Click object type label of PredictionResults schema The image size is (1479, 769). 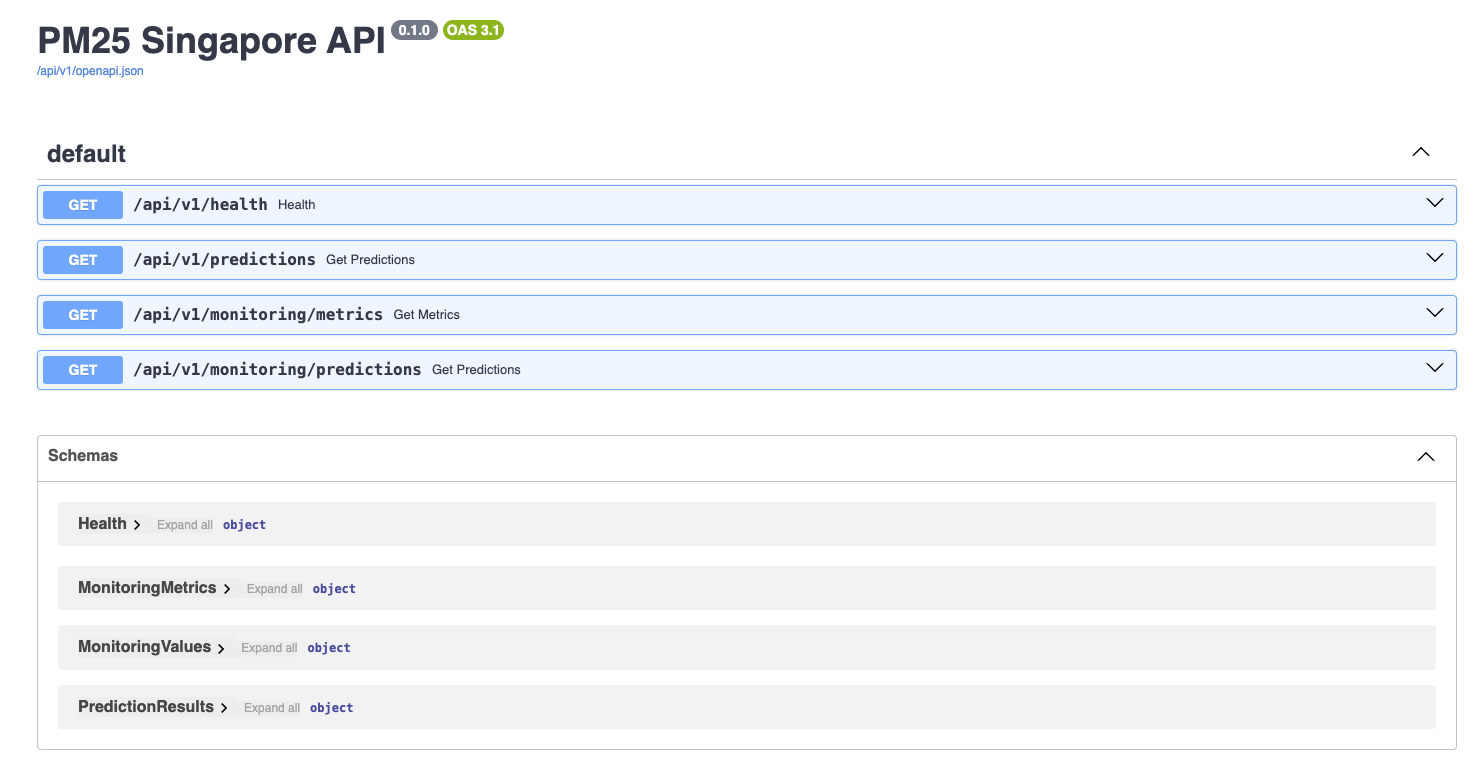pos(331,708)
